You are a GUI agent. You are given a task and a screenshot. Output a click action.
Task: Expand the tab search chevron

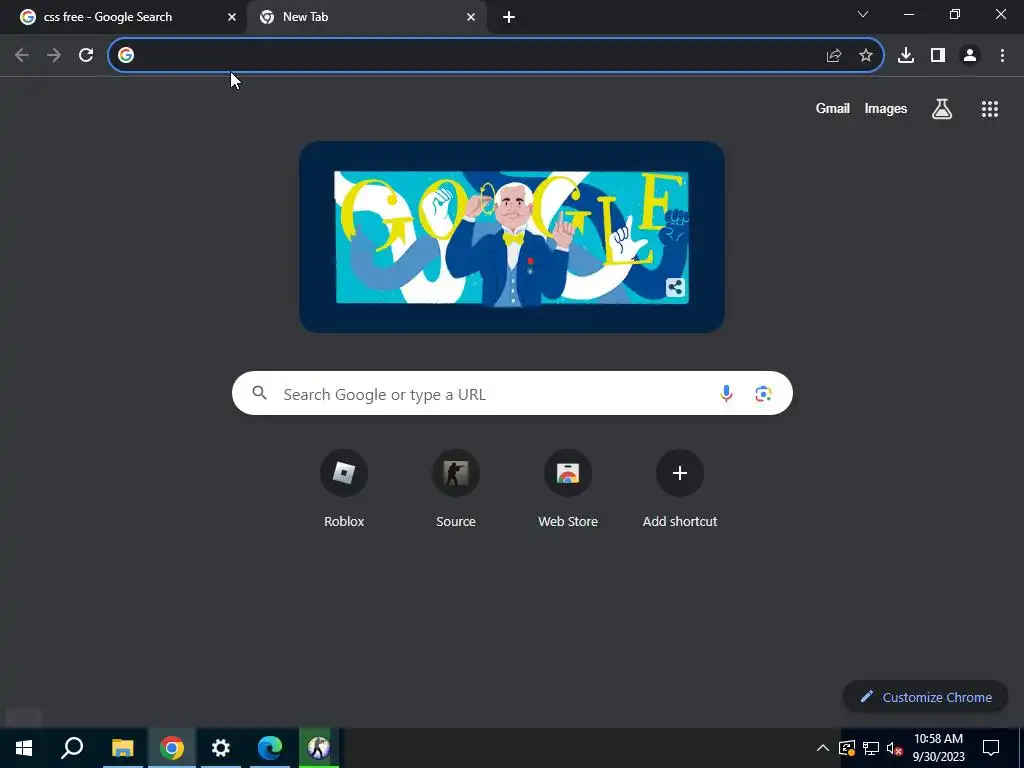pos(863,14)
